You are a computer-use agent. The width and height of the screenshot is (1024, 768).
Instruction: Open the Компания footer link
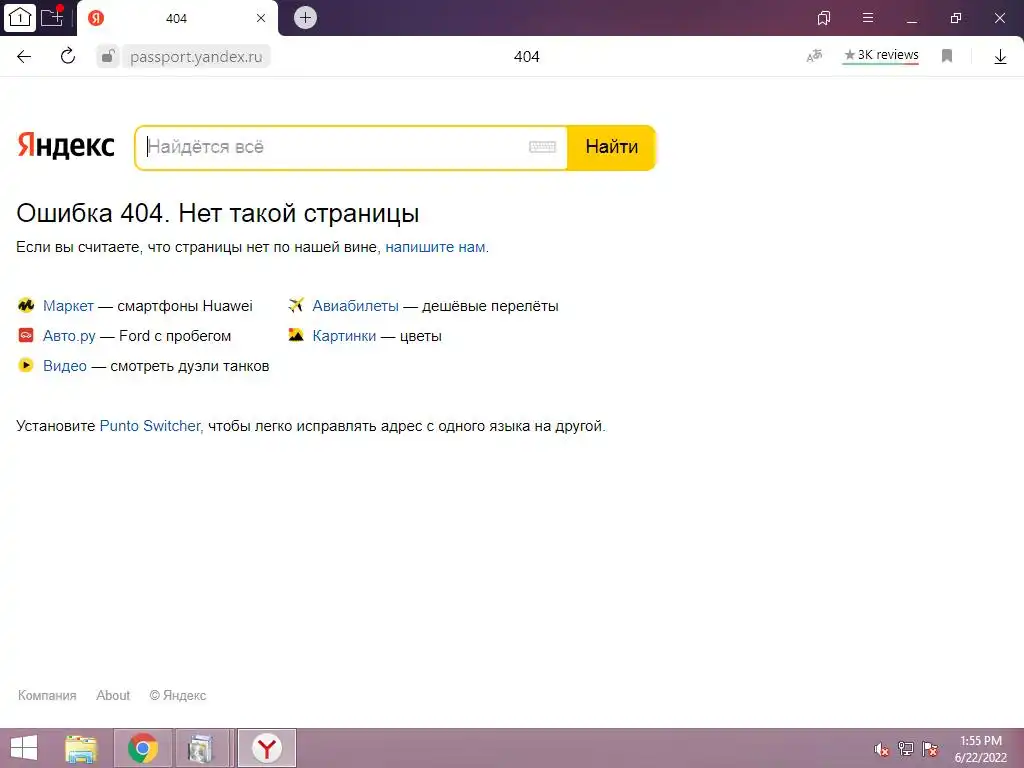click(47, 696)
